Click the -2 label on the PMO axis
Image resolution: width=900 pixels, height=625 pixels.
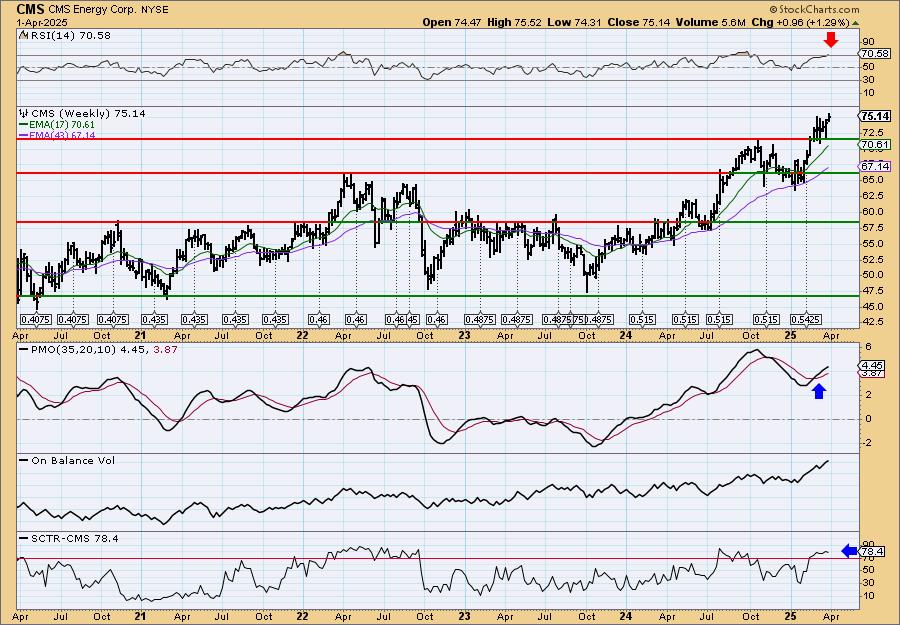(x=869, y=443)
